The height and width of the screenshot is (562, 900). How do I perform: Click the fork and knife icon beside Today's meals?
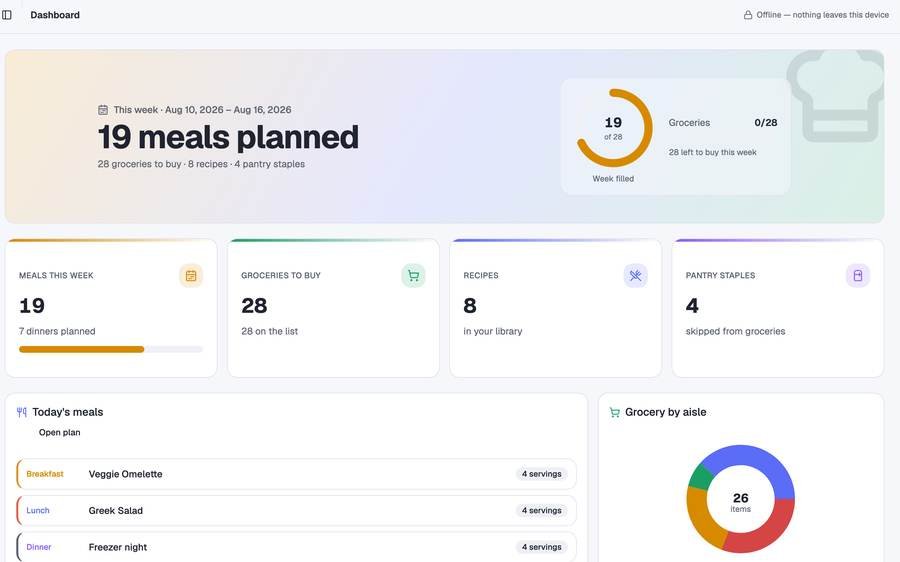click(x=22, y=412)
